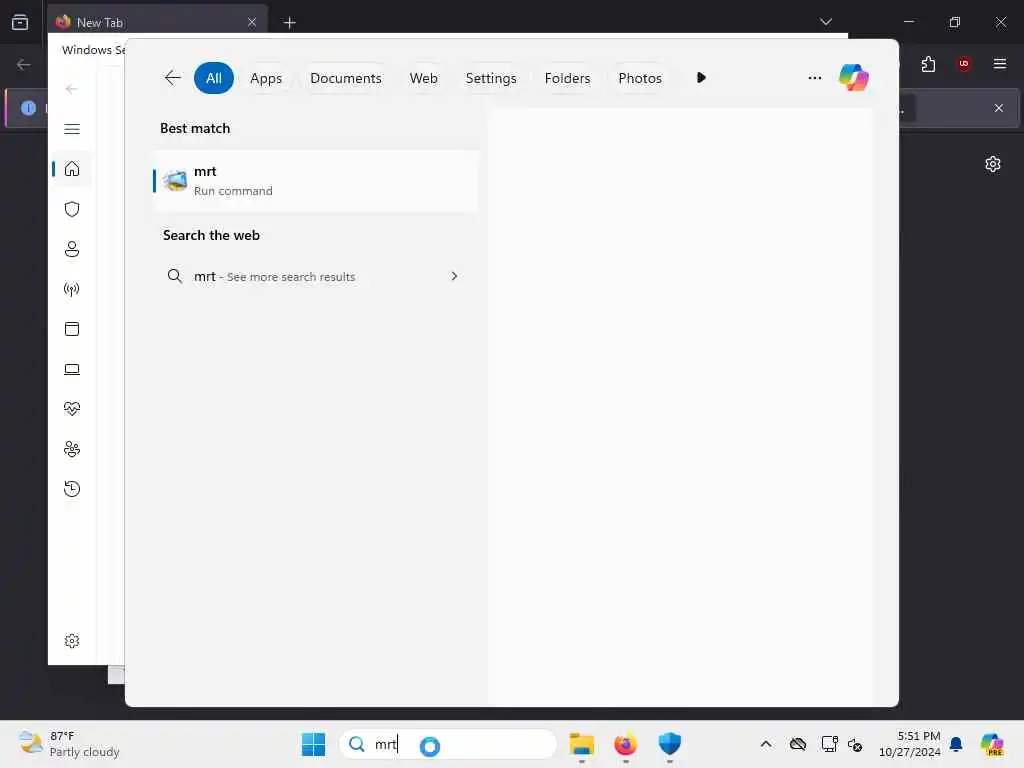Switch to Apps search filter
This screenshot has width=1024, height=768.
coord(266,78)
